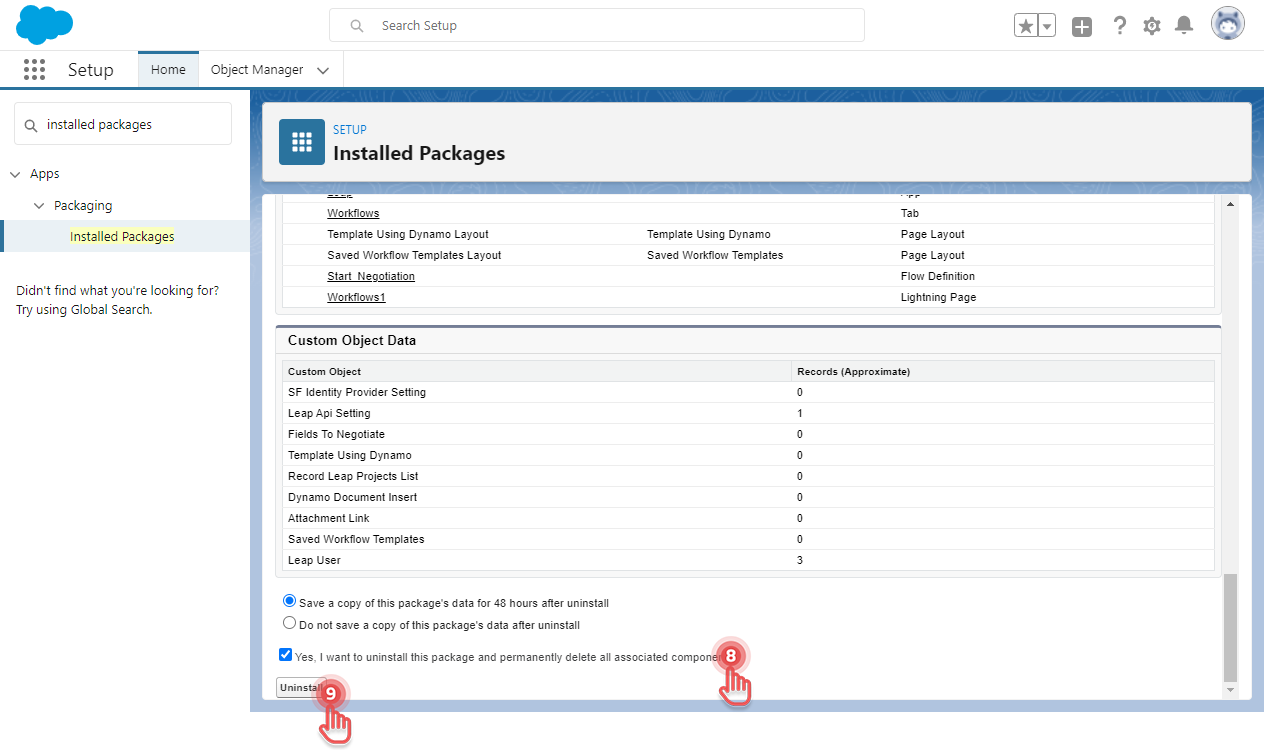Click inside the Search Setup field
This screenshot has width=1264, height=750.
click(596, 25)
